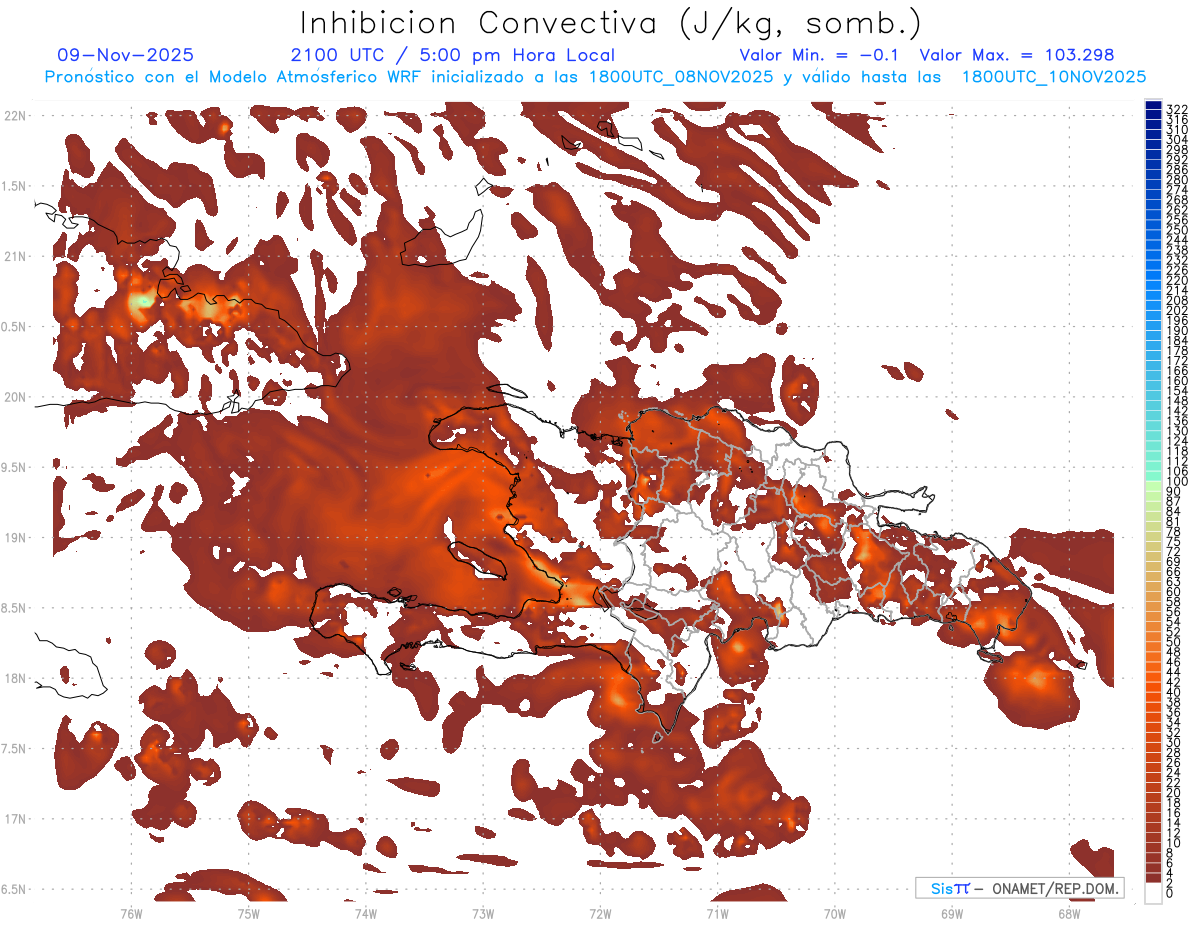This screenshot has height=927, width=1200.
Task: Click the '322' value on the color scale
Action: pos(1177,109)
